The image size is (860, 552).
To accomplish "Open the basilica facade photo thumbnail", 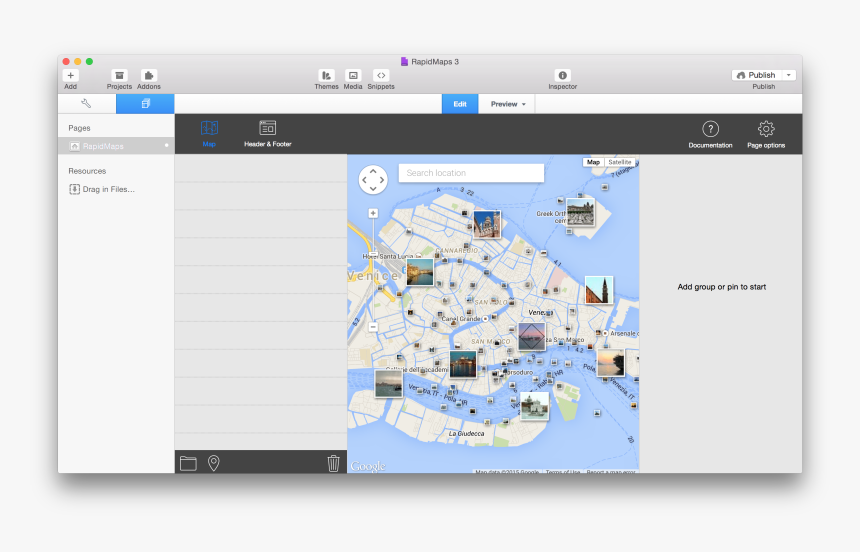I will [x=487, y=224].
